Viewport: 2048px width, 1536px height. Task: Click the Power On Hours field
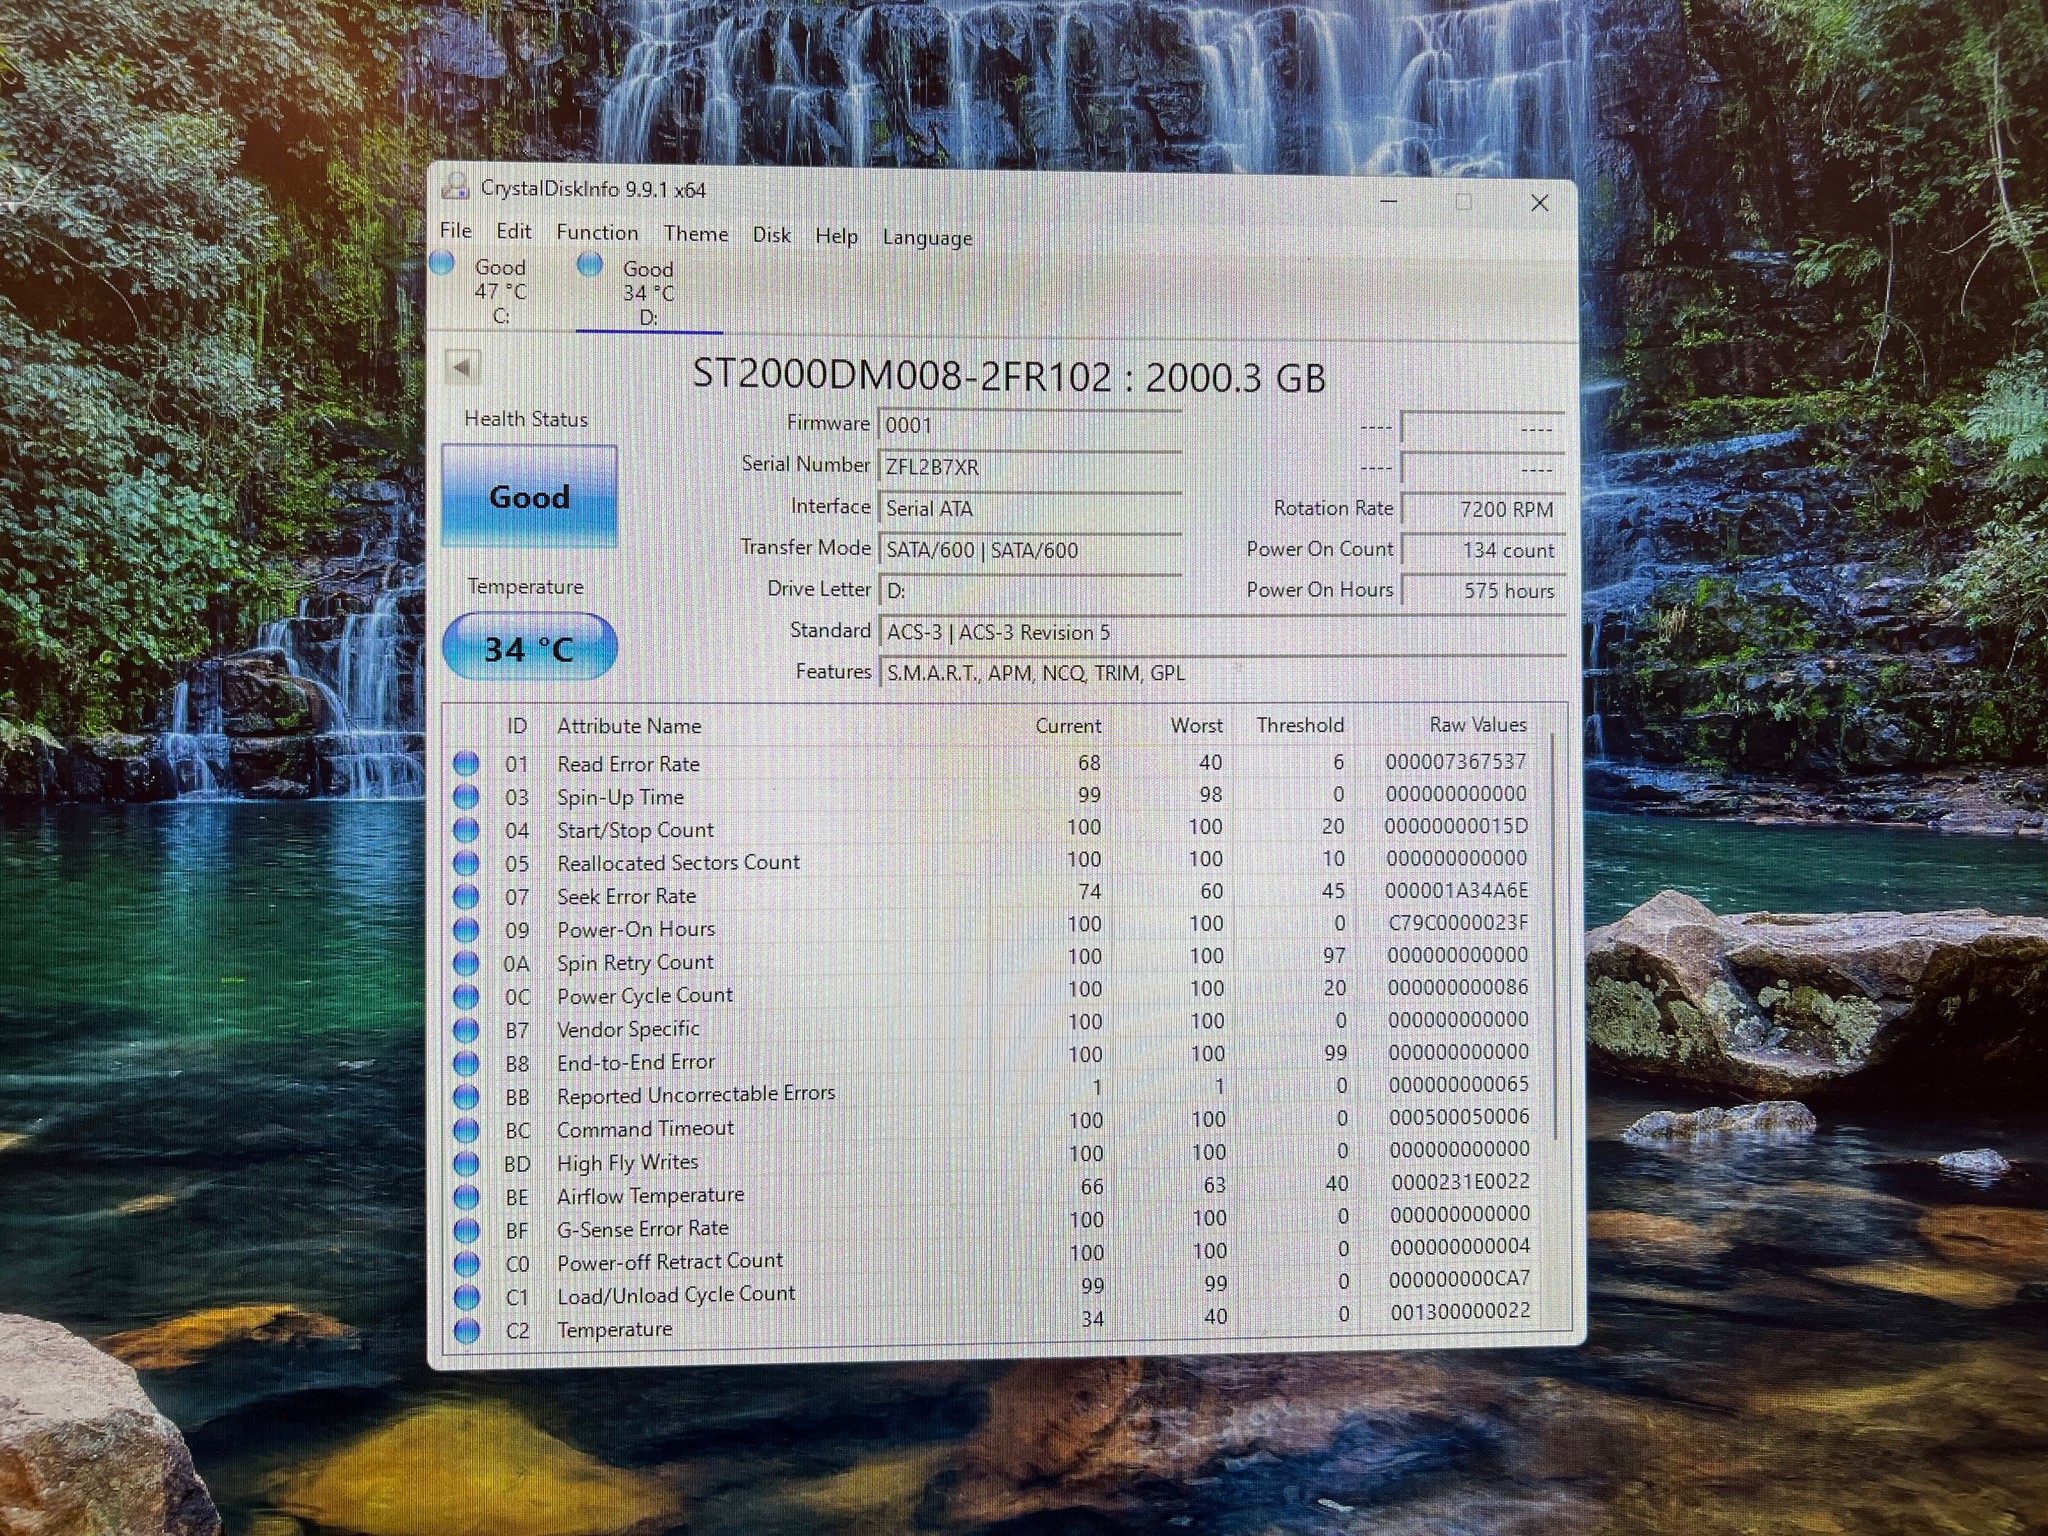(x=1483, y=591)
